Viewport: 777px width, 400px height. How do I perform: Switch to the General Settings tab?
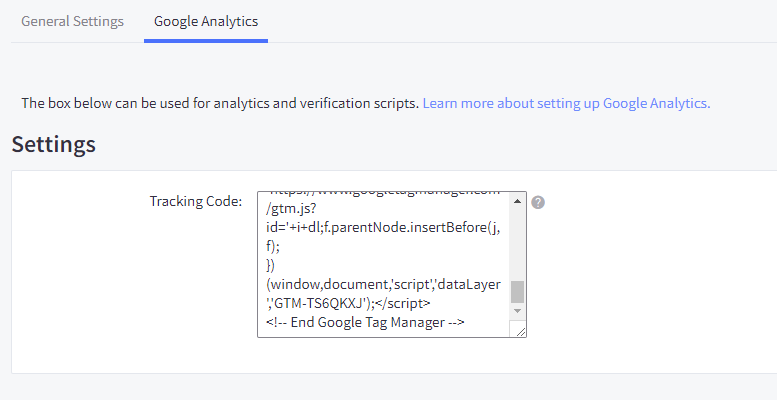72,21
